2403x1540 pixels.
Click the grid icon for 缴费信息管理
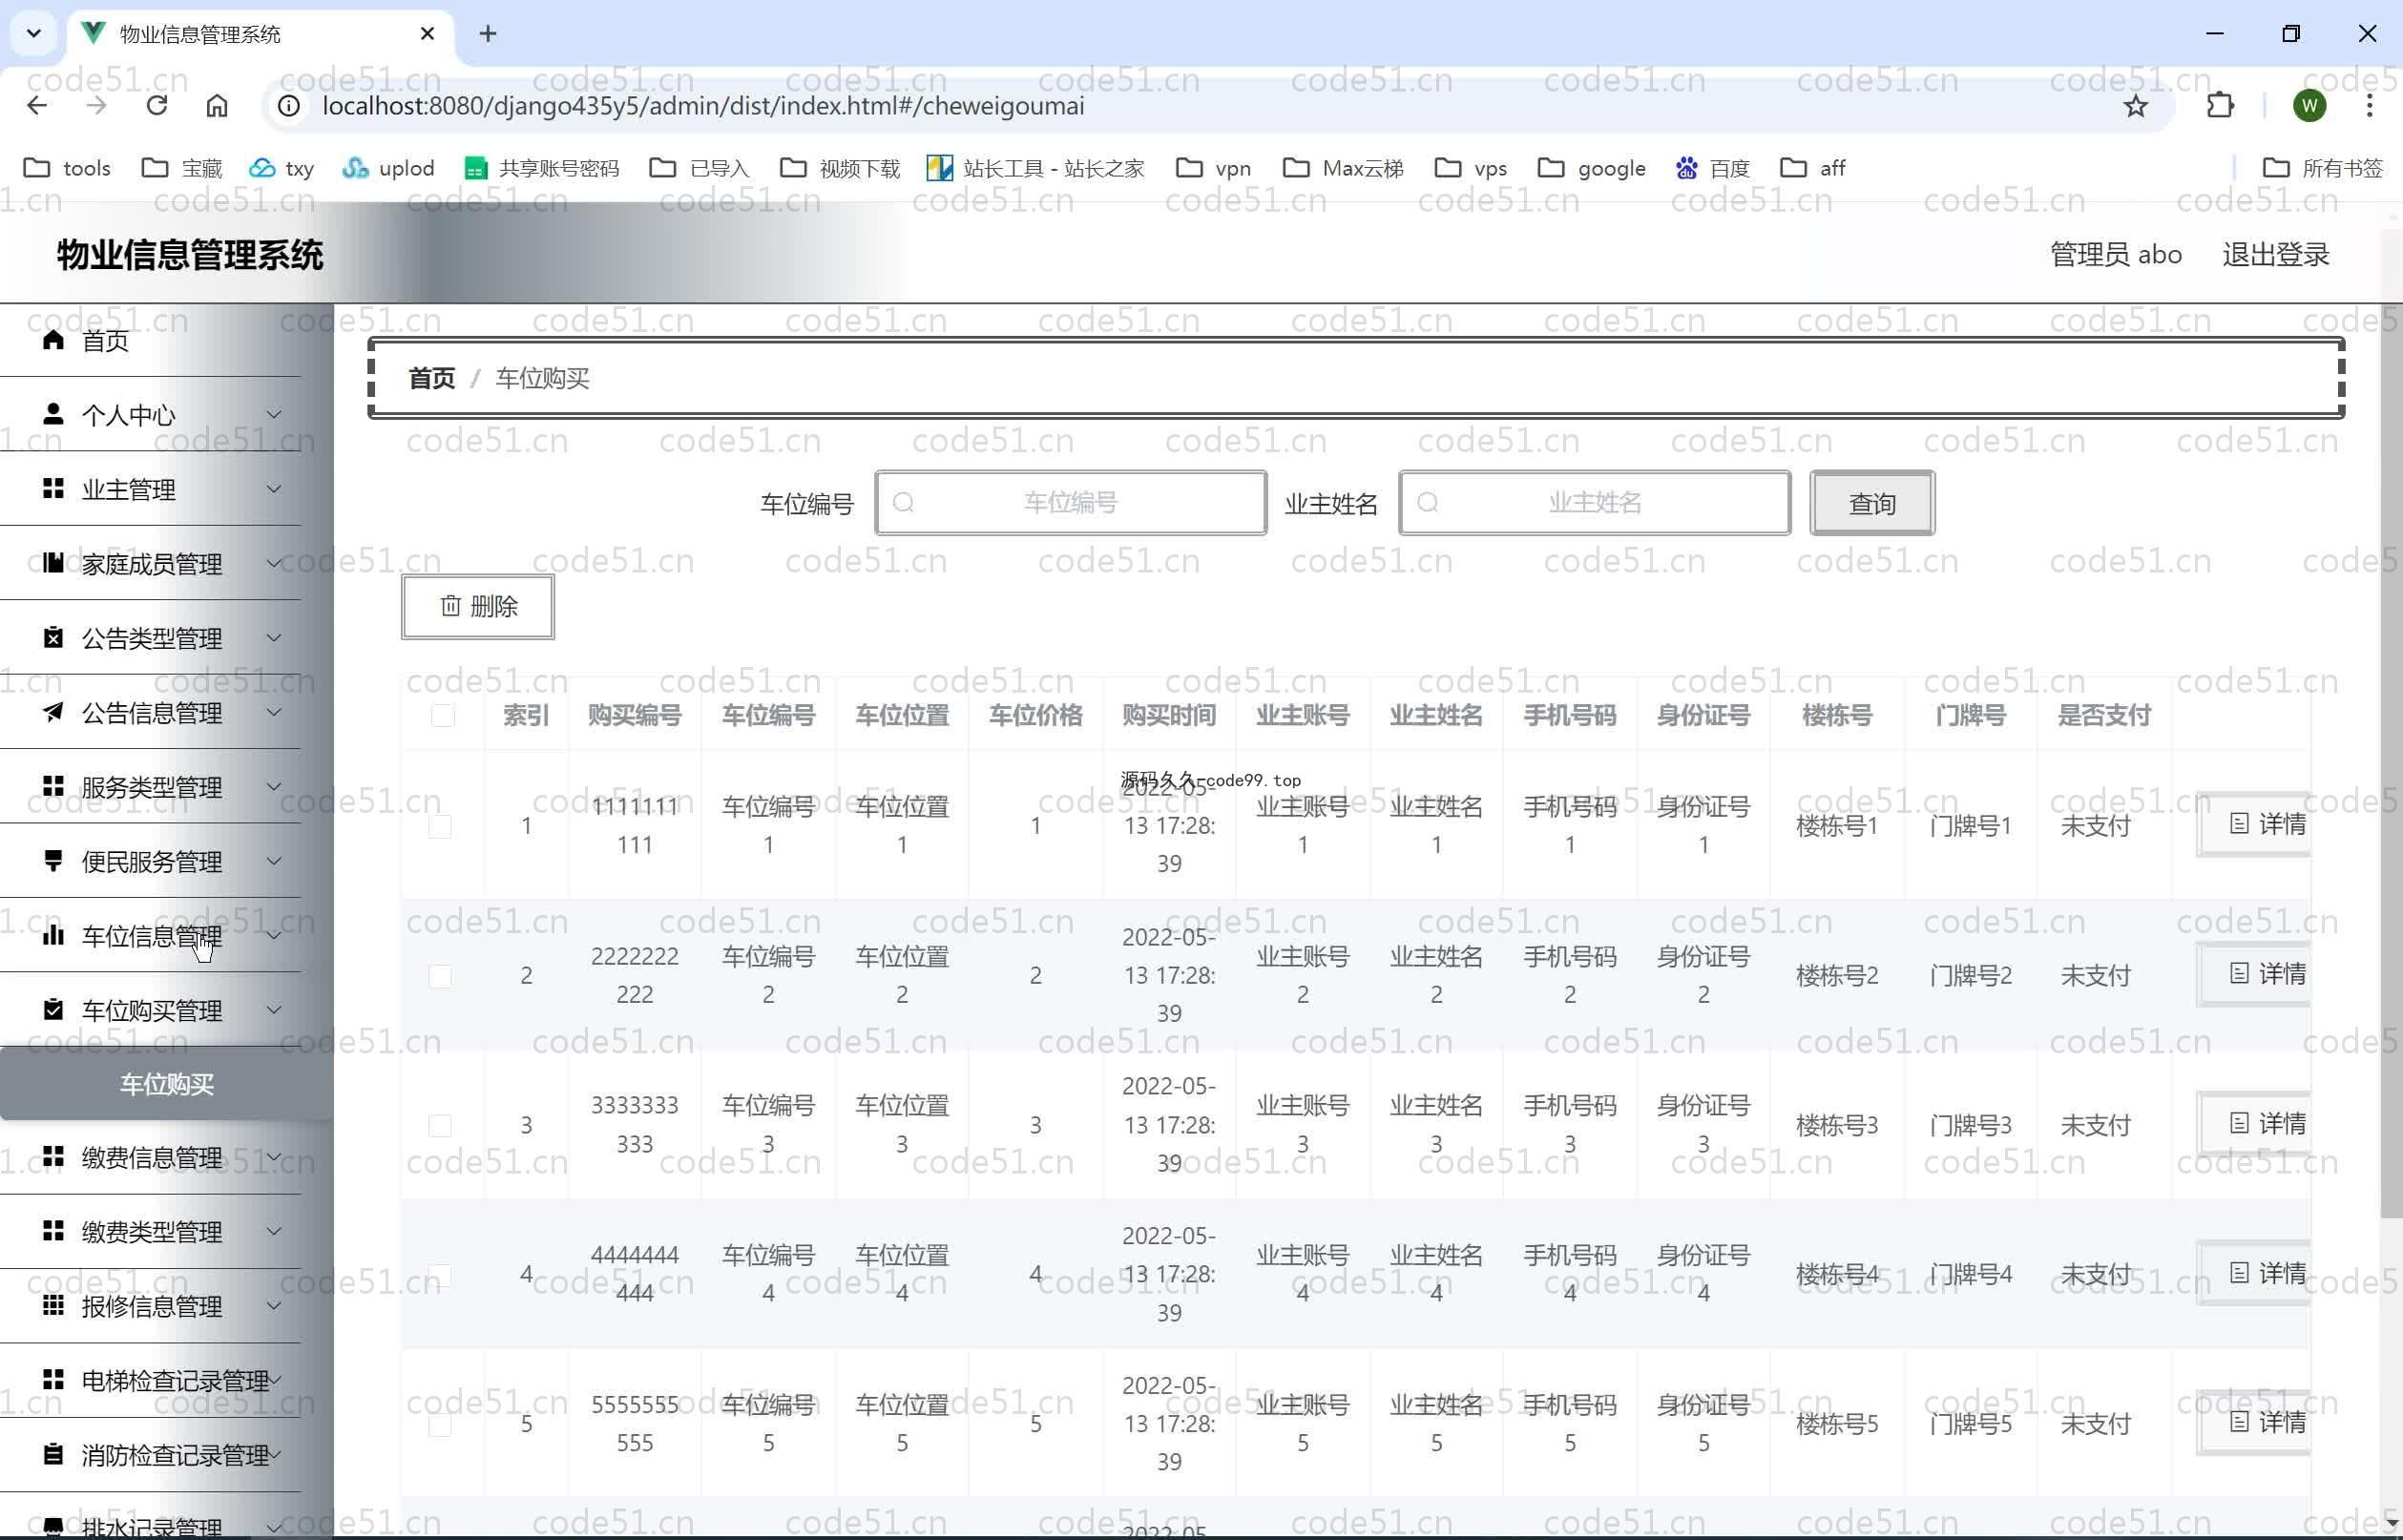[x=53, y=1157]
